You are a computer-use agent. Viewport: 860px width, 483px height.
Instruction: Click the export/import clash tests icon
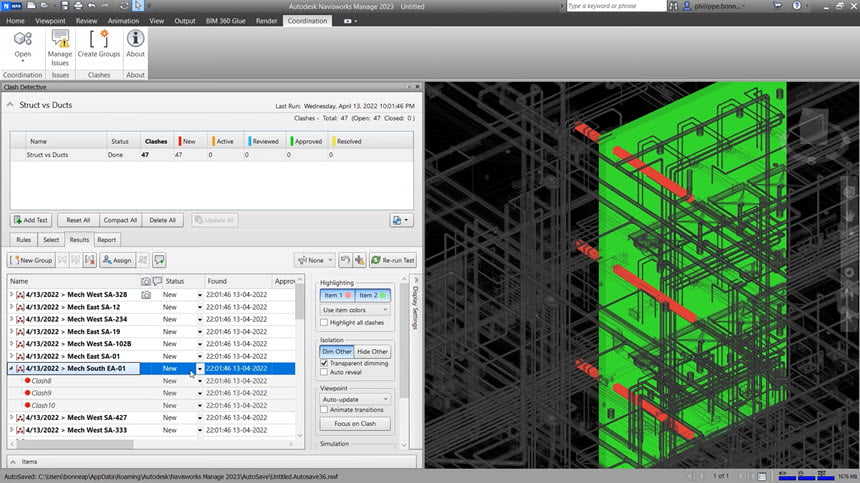coord(401,220)
